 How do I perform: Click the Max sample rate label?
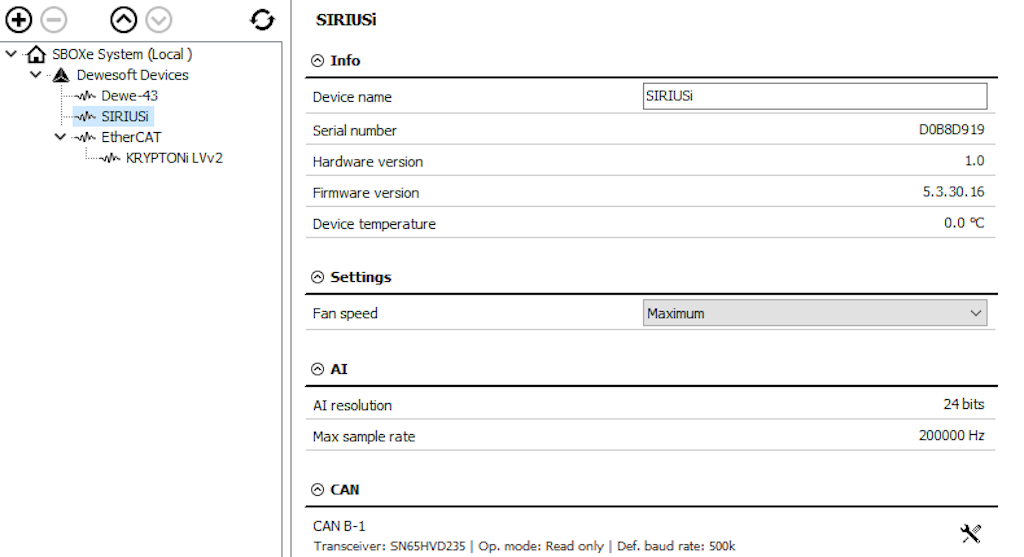(x=364, y=437)
